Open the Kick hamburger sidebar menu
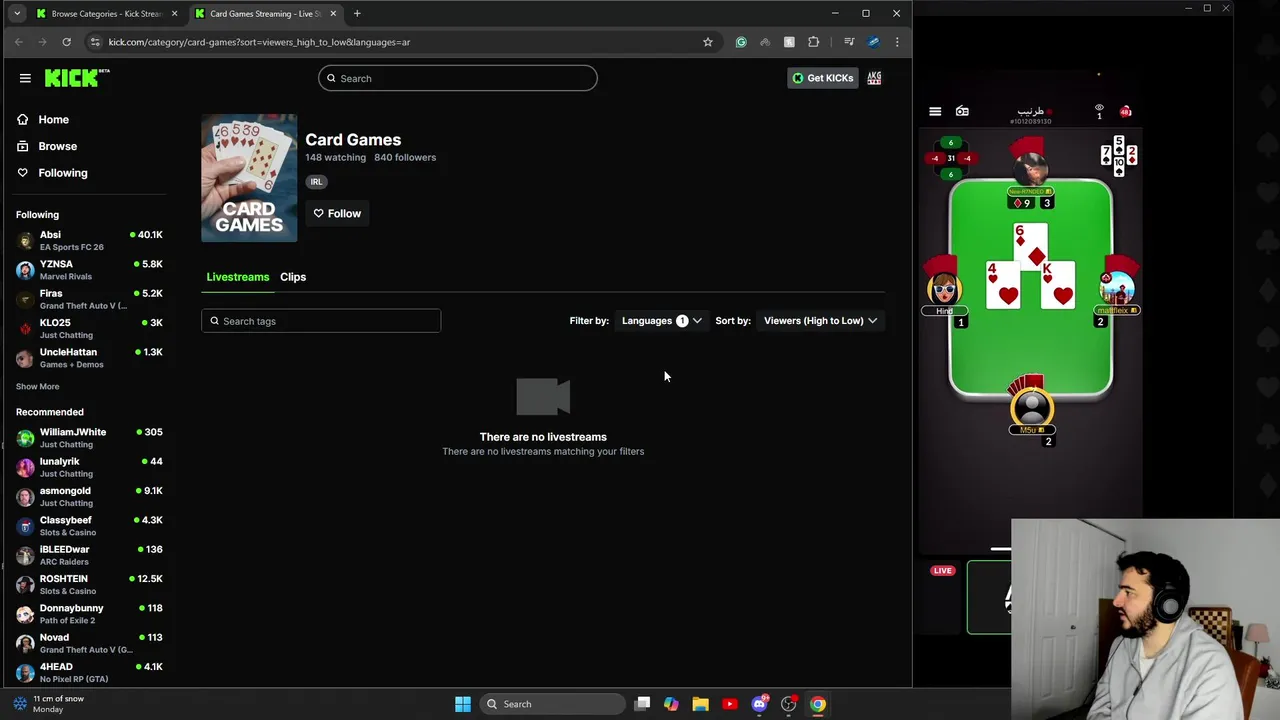 click(x=25, y=78)
